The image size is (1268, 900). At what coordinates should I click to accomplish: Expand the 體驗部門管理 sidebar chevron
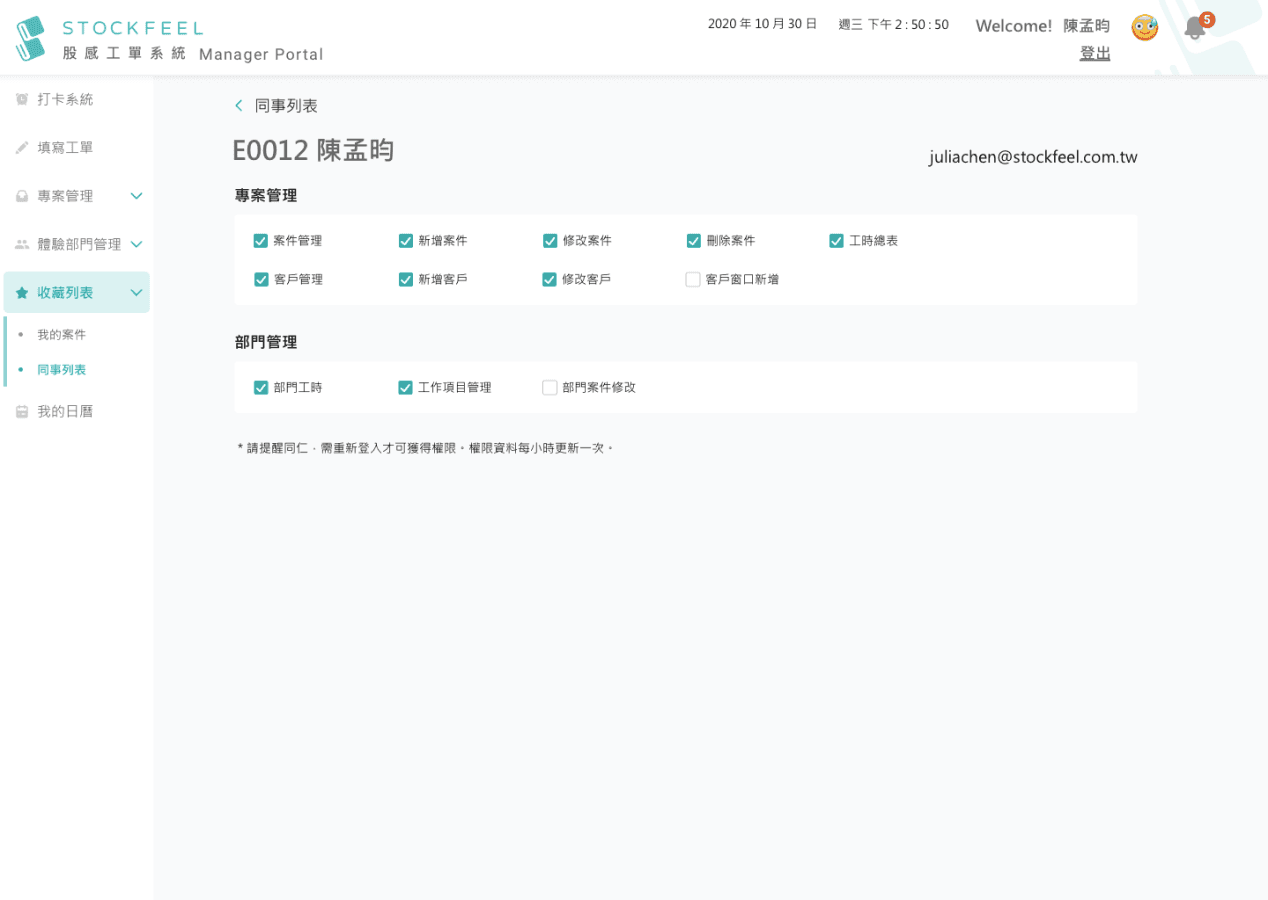tap(137, 244)
